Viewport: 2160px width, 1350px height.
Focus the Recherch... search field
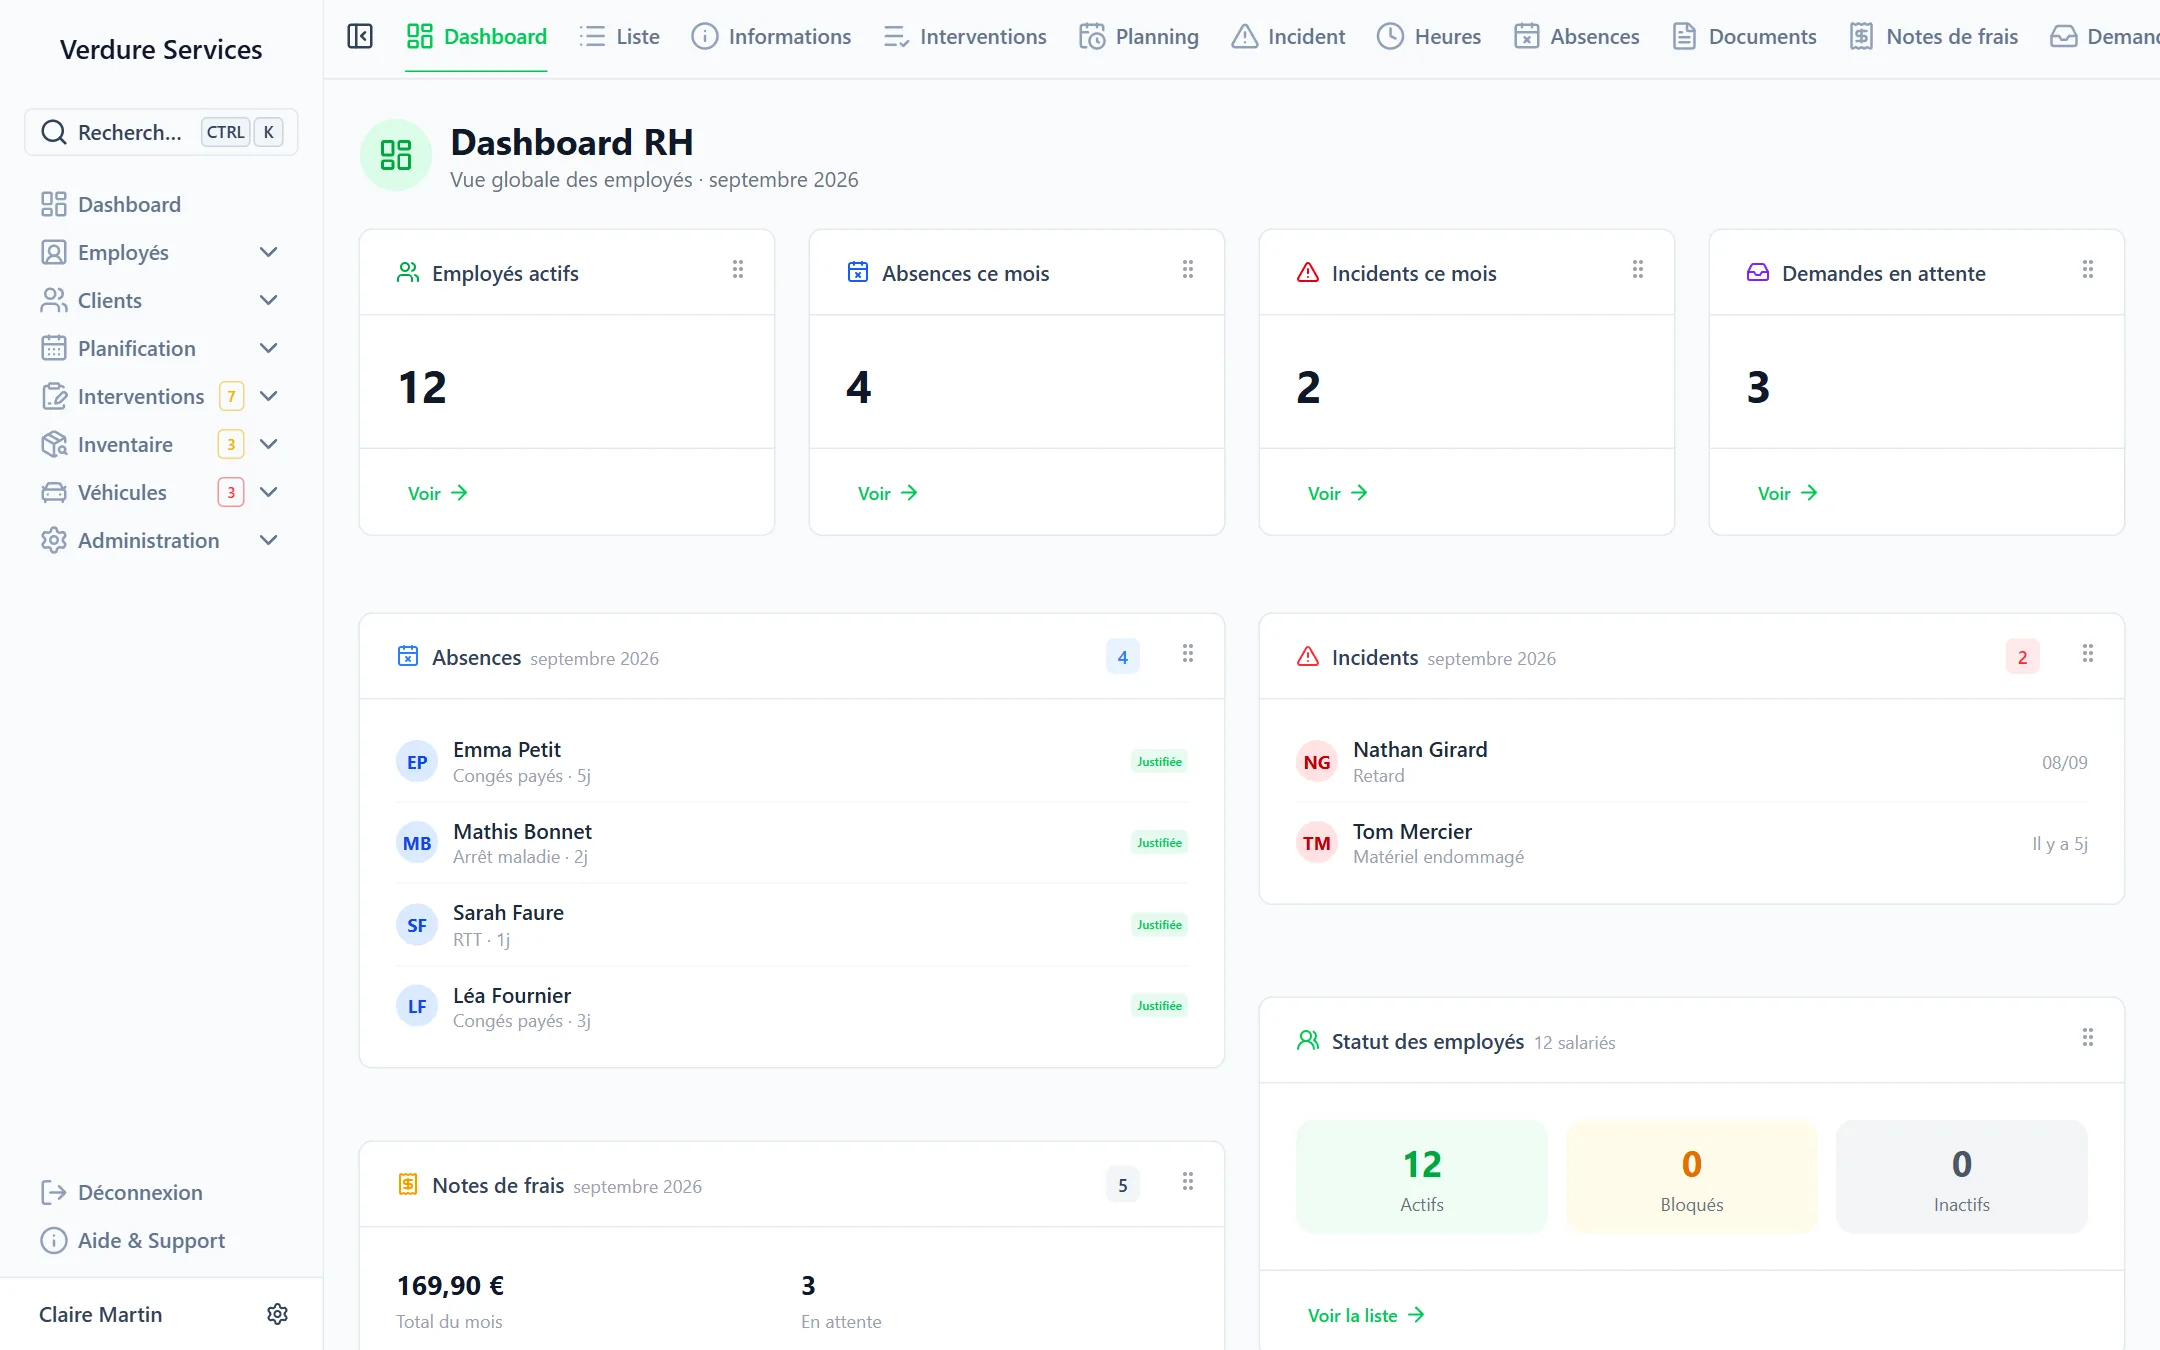[x=161, y=132]
